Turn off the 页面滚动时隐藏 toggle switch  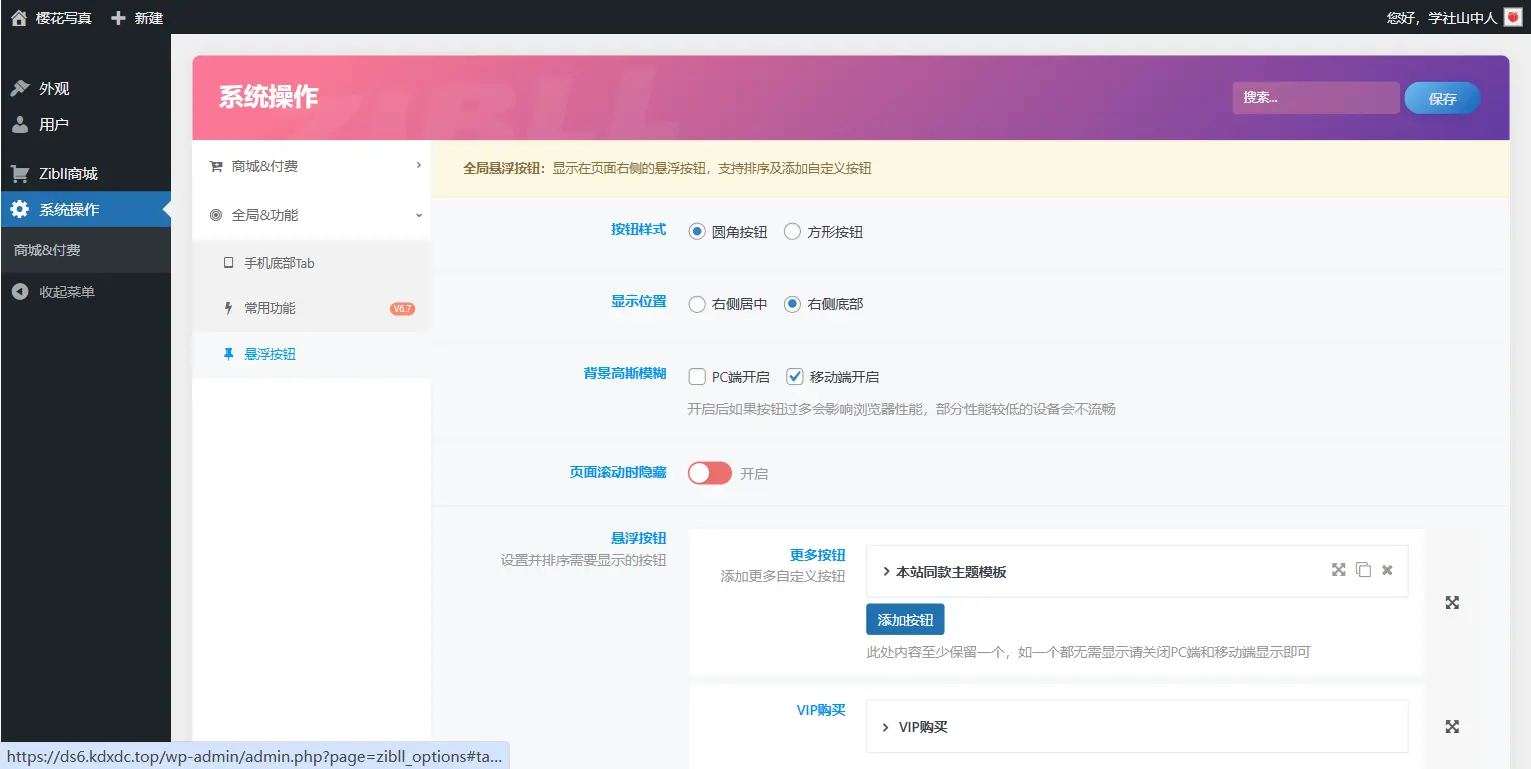coord(709,472)
